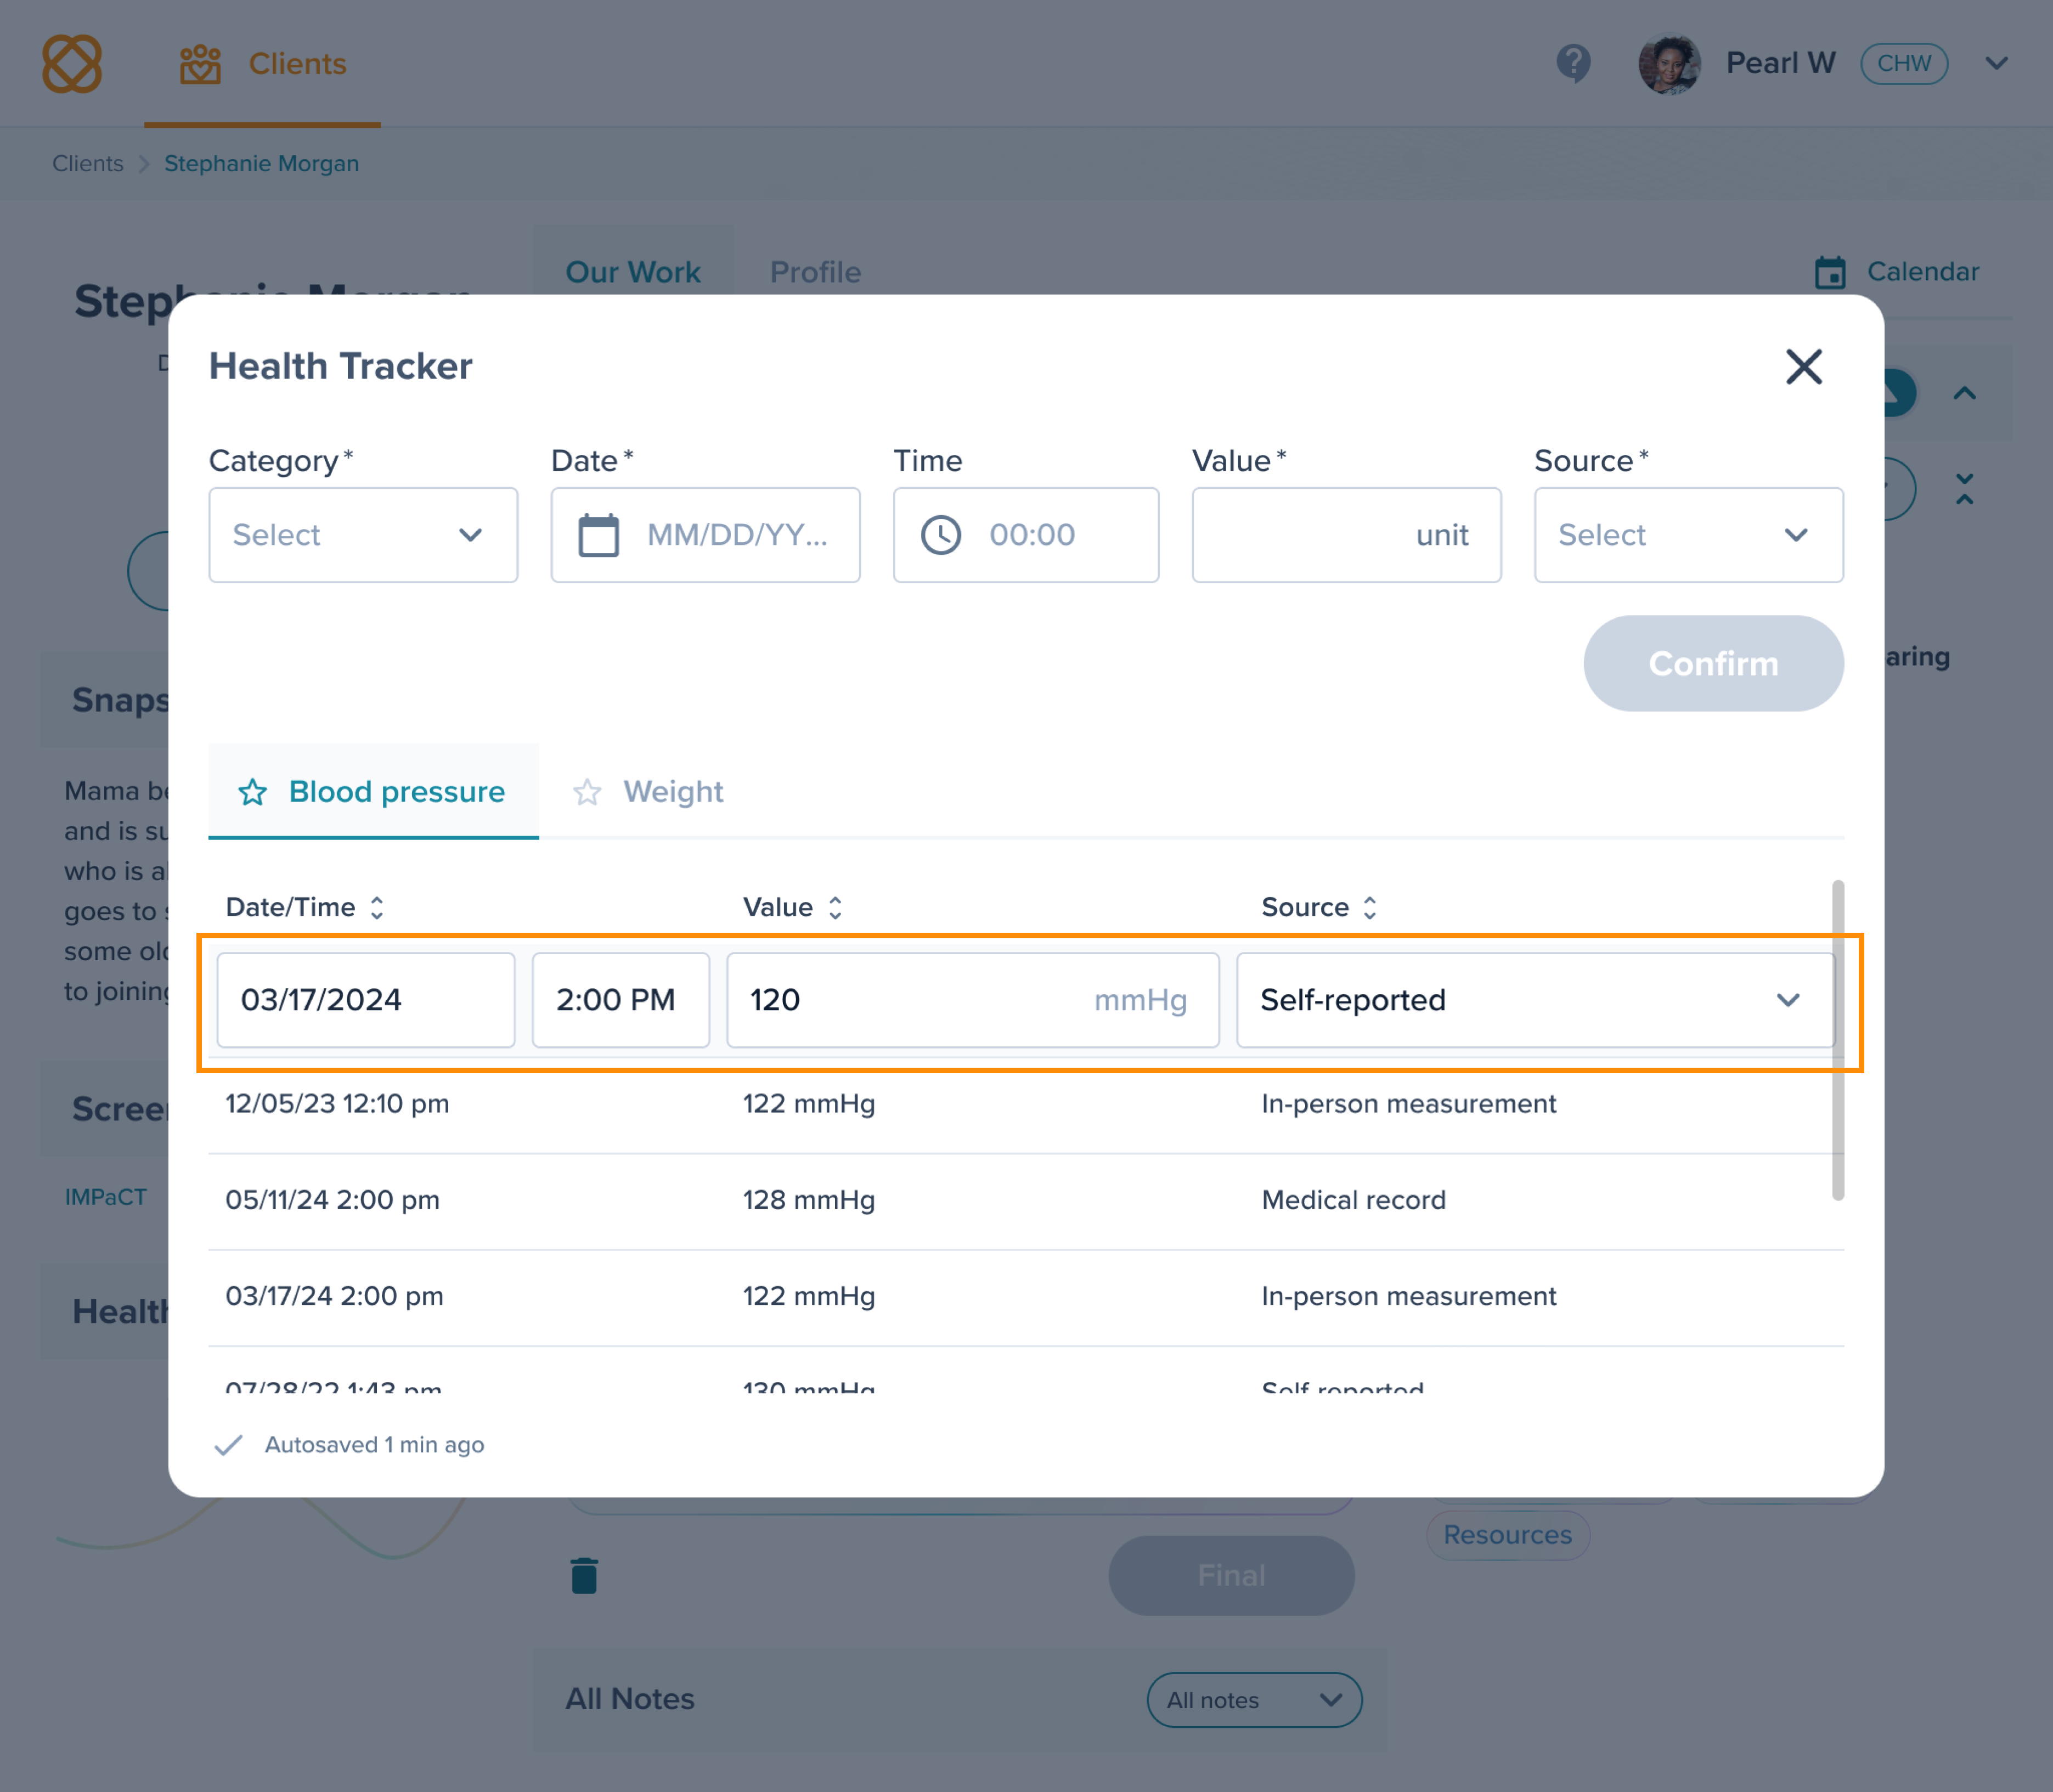Click the 03/17/24 2:00 pm row

(1026, 1296)
